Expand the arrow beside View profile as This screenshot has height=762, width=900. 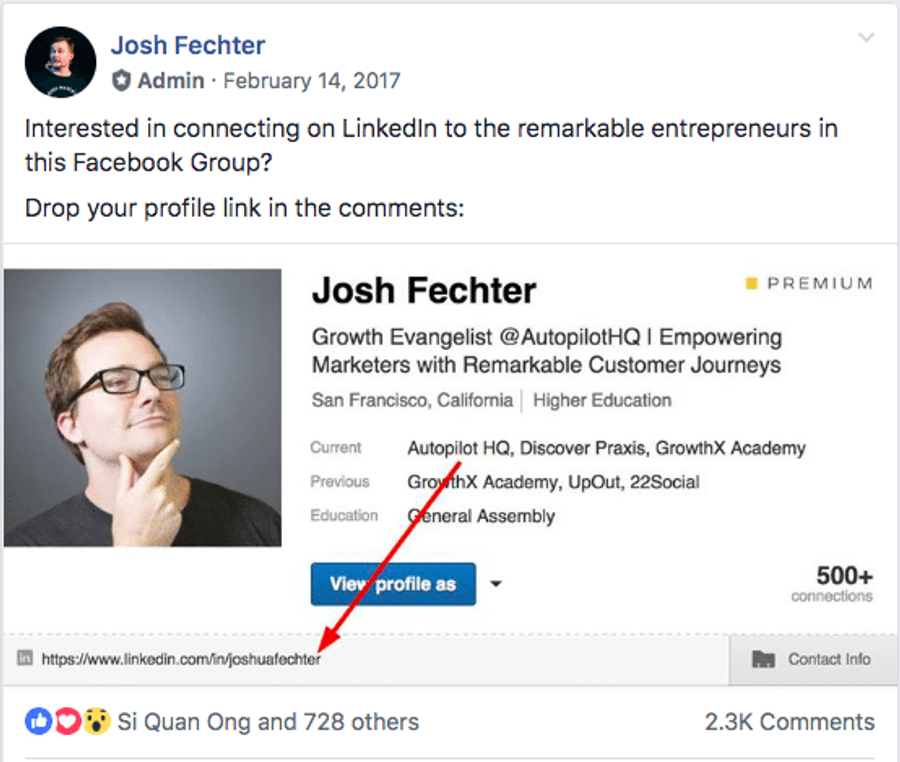[496, 584]
